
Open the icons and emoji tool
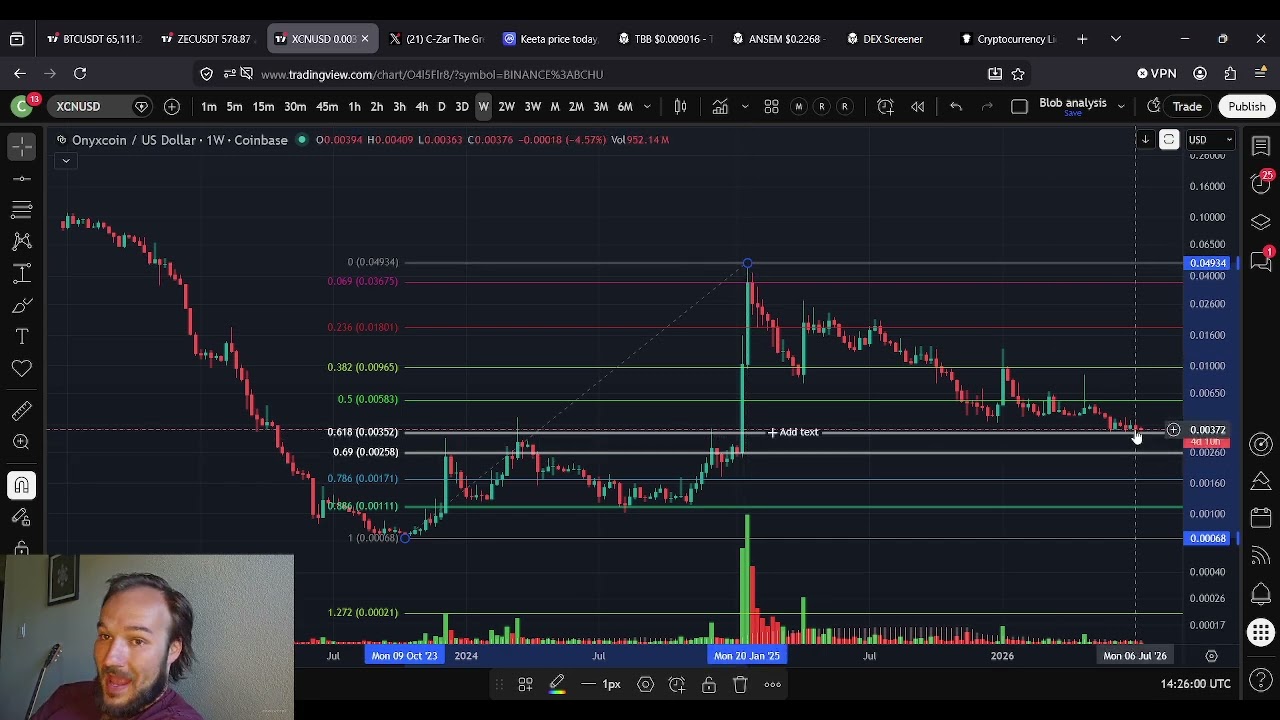point(21,368)
